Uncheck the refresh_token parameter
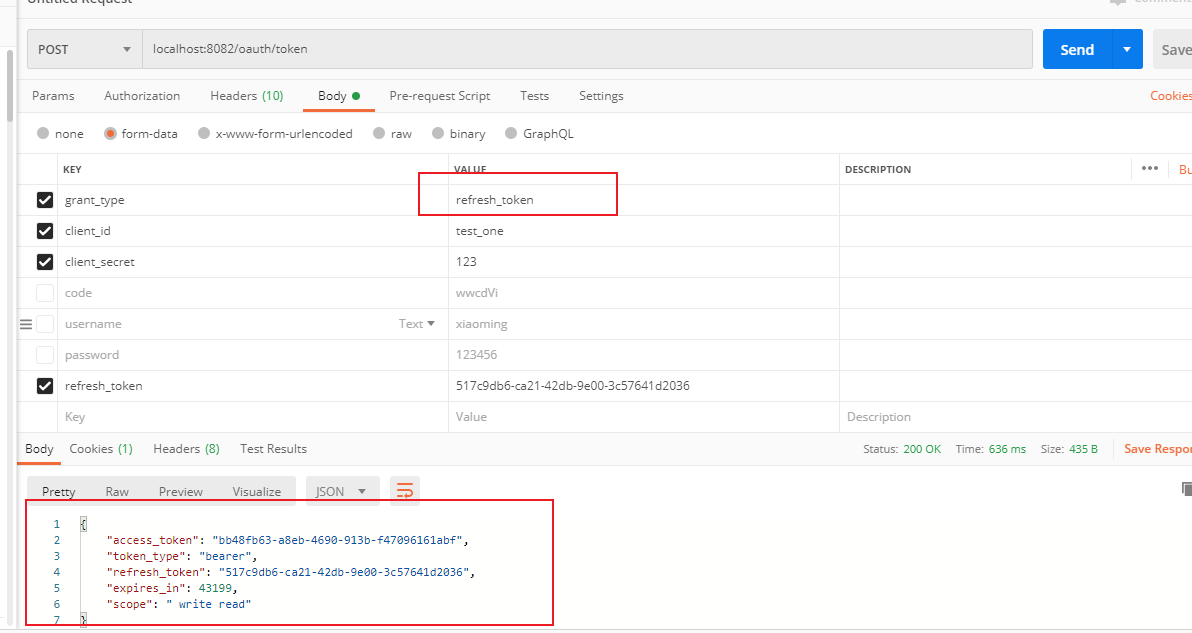The height and width of the screenshot is (633, 1192). pyautogui.click(x=44, y=385)
